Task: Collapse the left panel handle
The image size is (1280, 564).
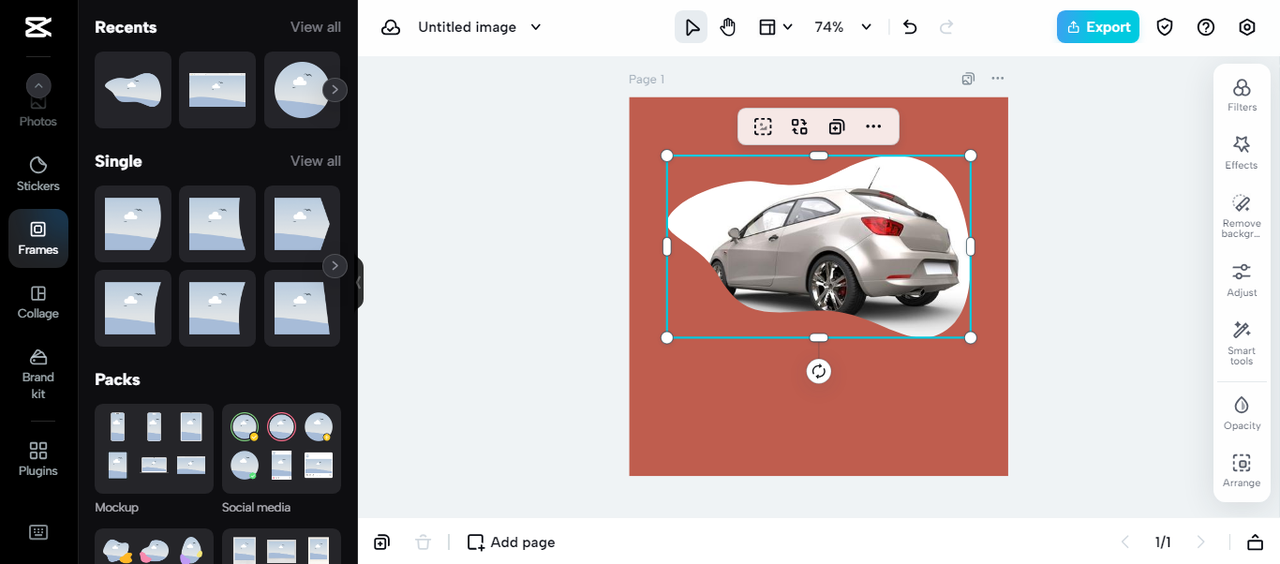Action: click(359, 283)
